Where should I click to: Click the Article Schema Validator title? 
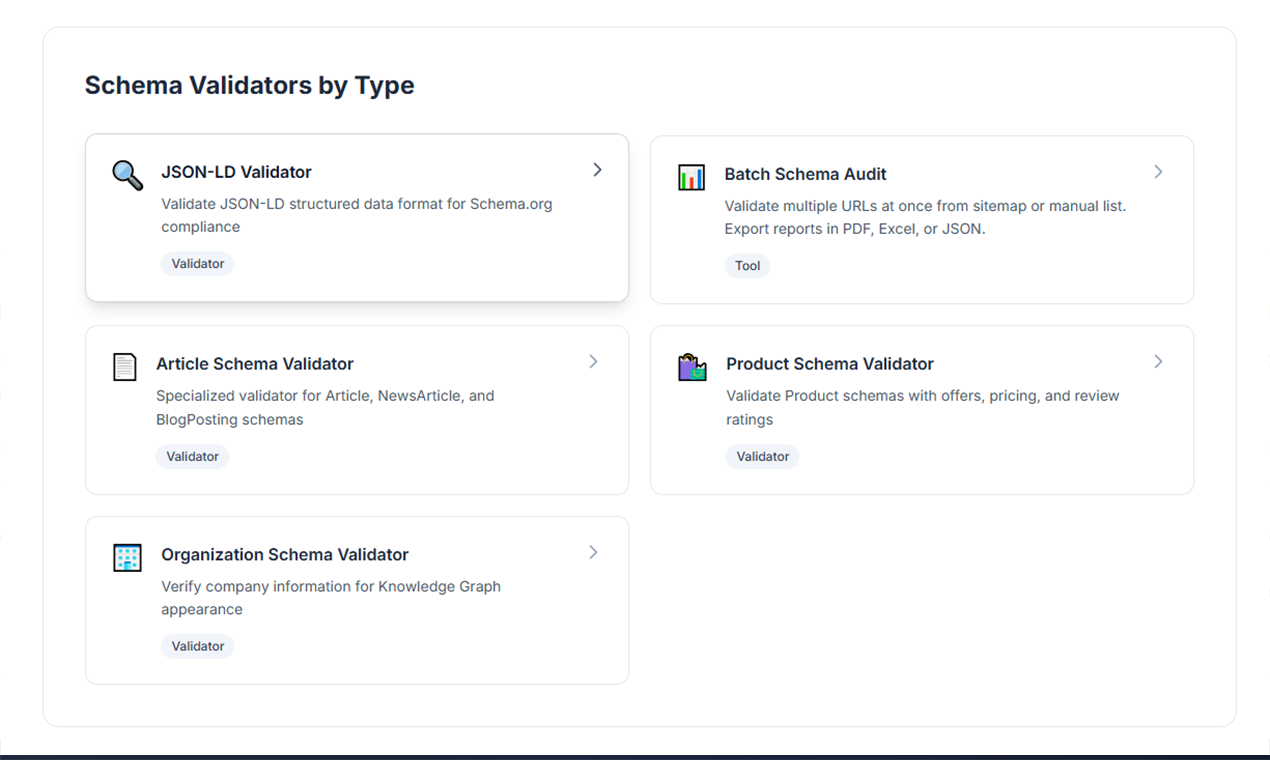point(254,364)
